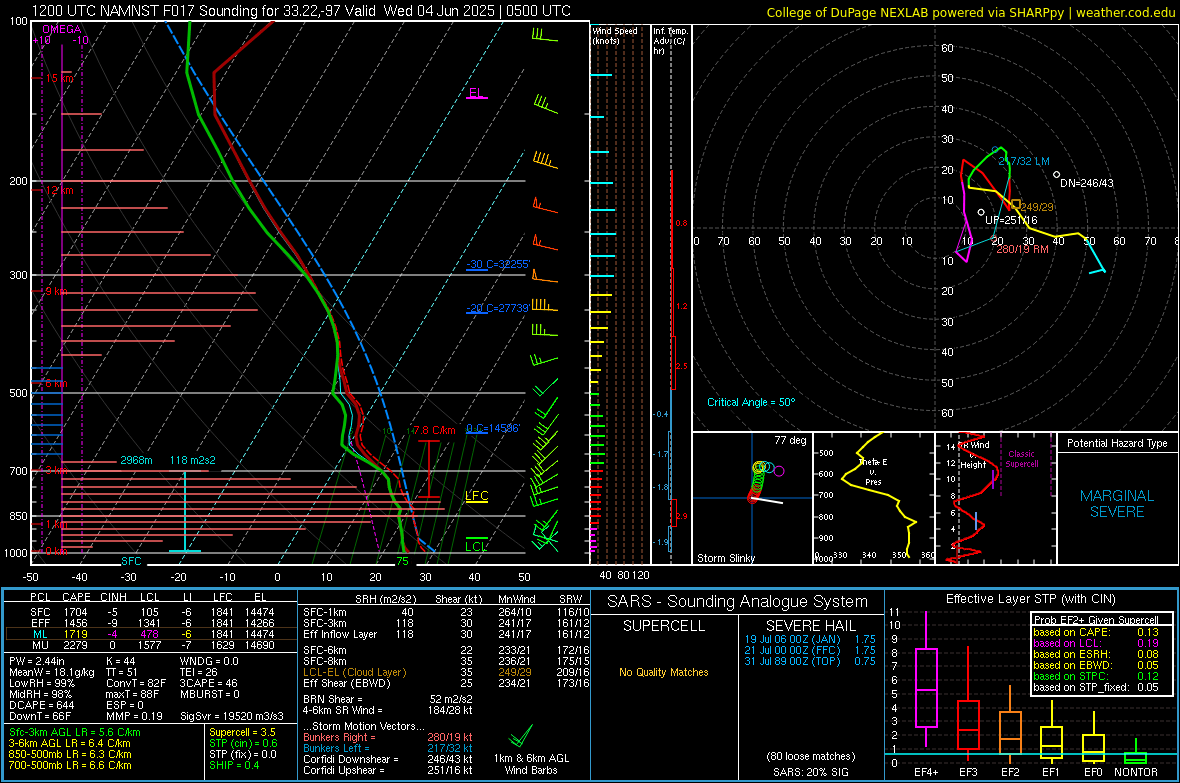1180x783 pixels.
Task: Click the Wind Speed (knots) panel header
Action: [614, 35]
